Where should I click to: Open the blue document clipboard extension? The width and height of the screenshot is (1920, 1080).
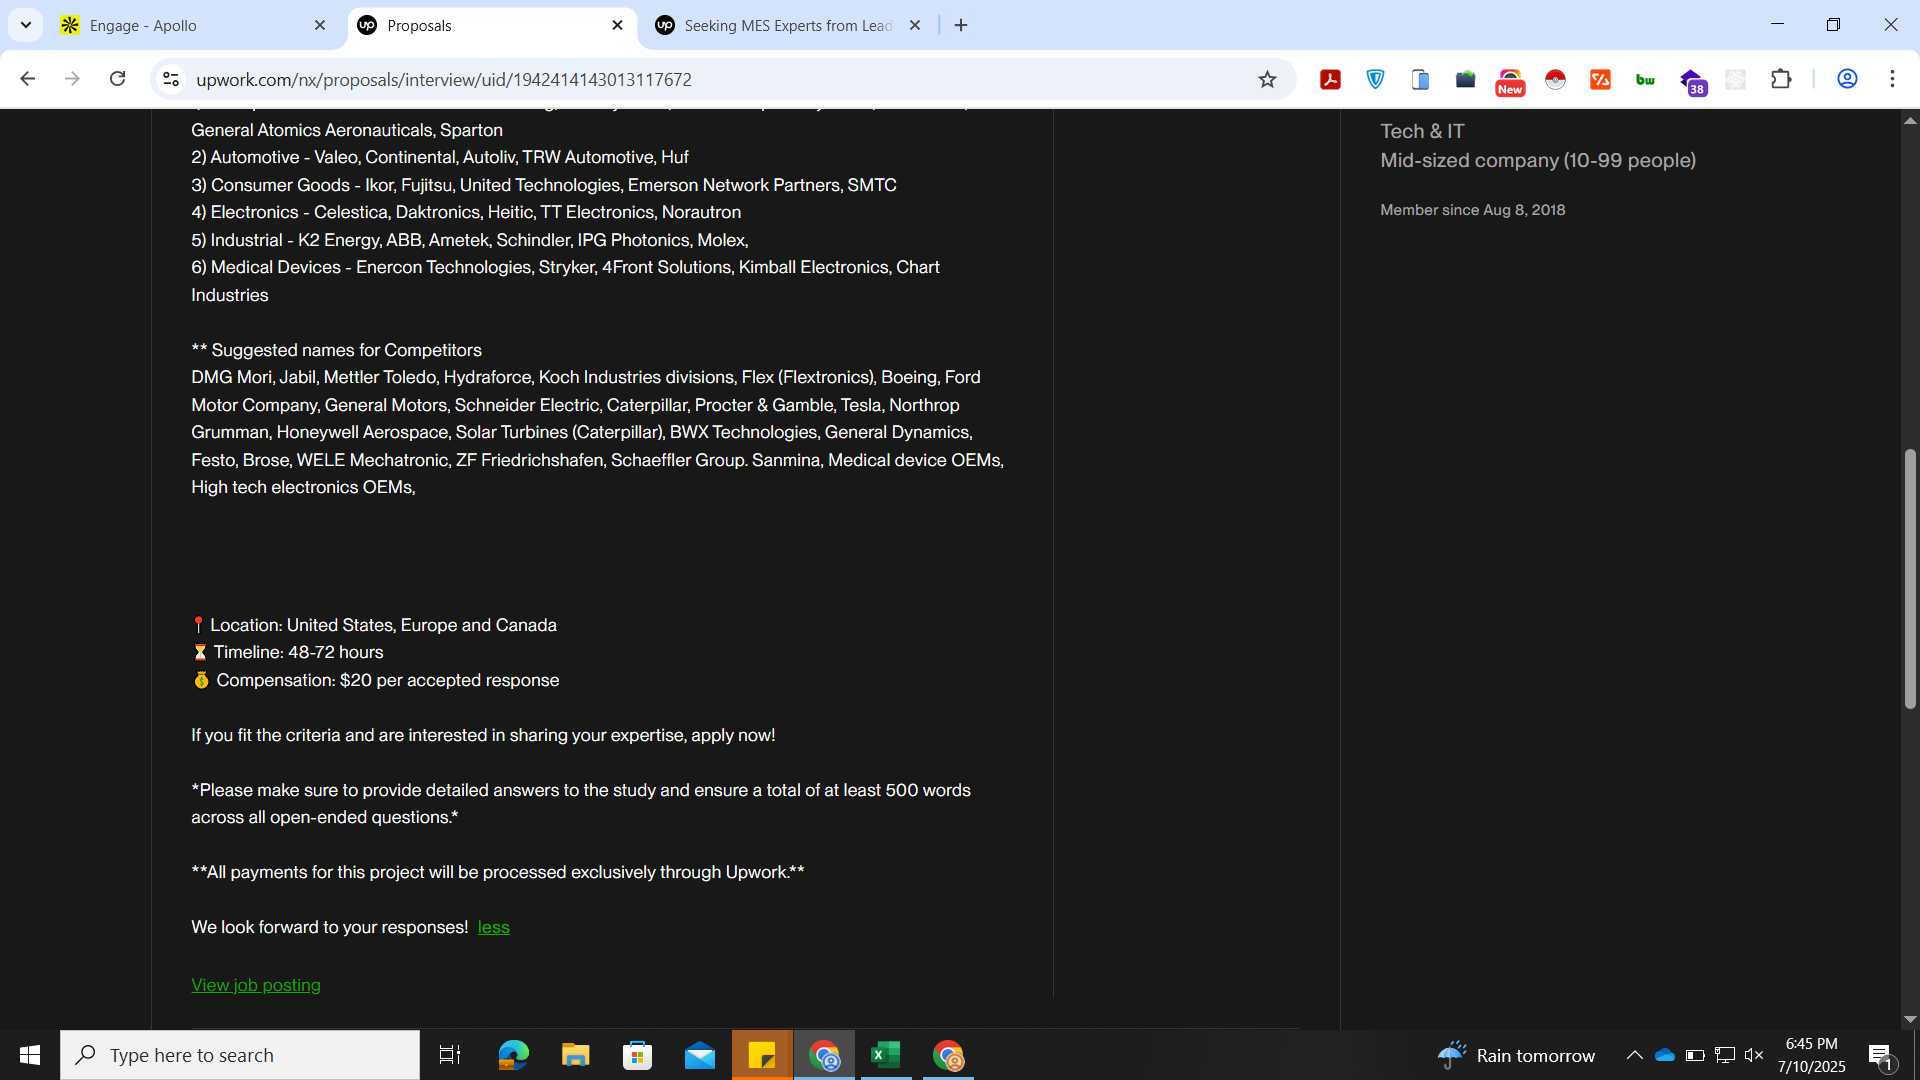(1420, 79)
